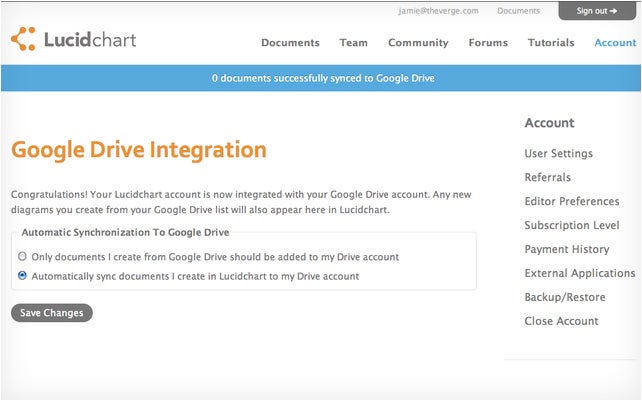Click the Save Changes button
The width and height of the screenshot is (642, 402).
52,313
